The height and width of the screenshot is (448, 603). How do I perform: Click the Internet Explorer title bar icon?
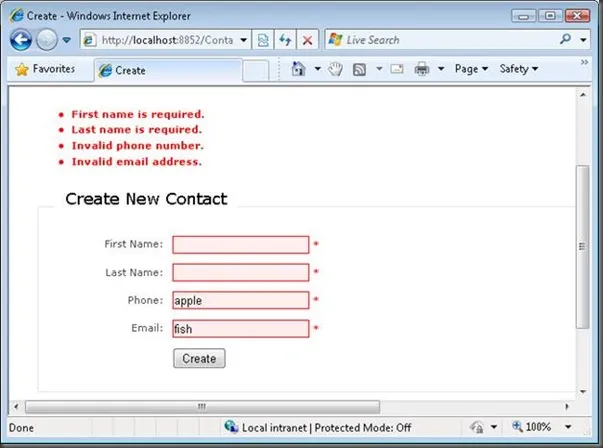(16, 15)
